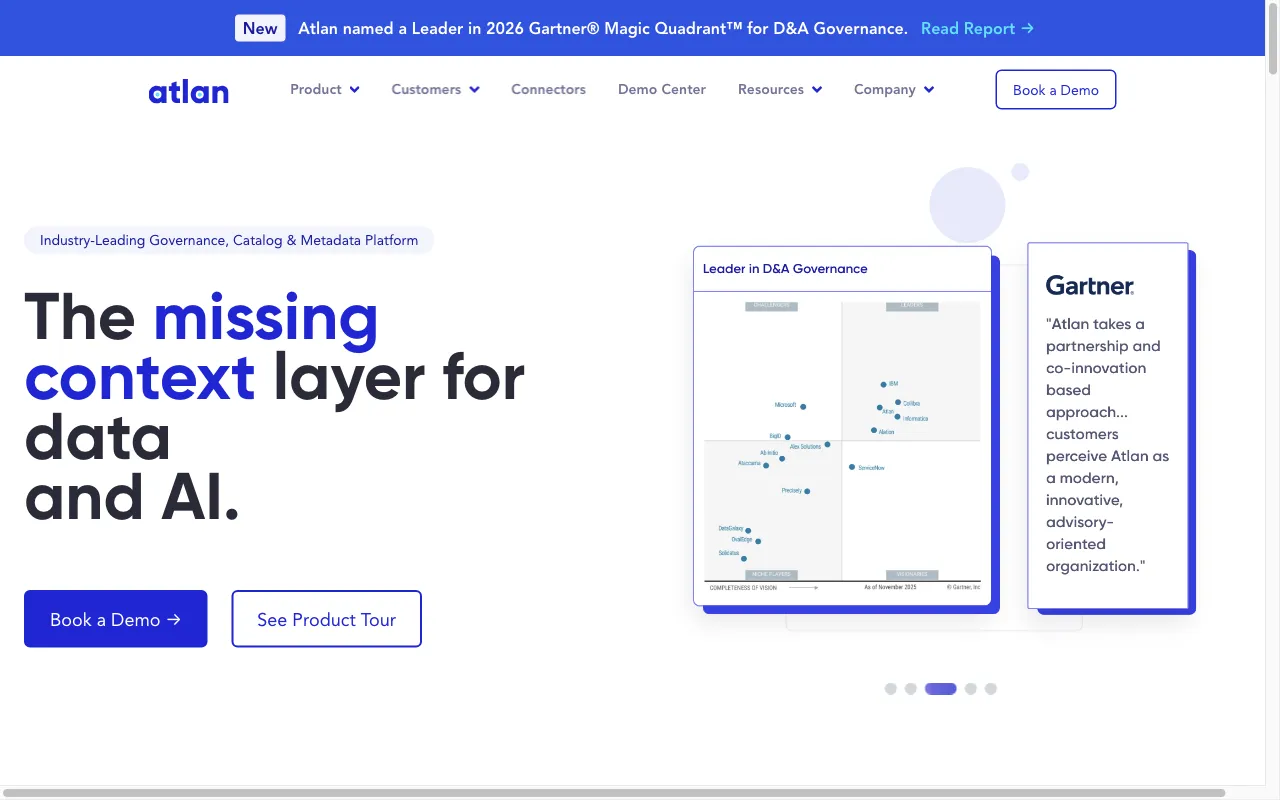This screenshot has height=800, width=1280.
Task: Click the VISIONARIES quadrant label in the chart
Action: coord(911,575)
